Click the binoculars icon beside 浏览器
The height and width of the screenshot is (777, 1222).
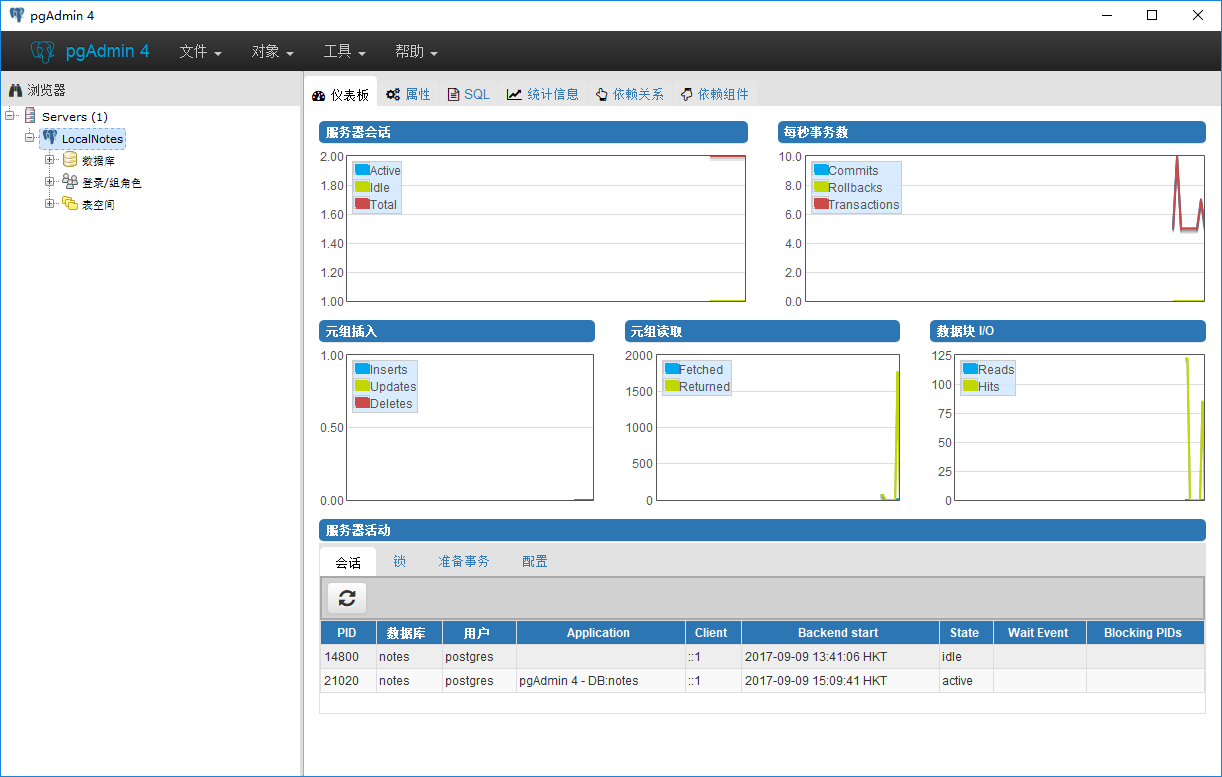(16, 90)
